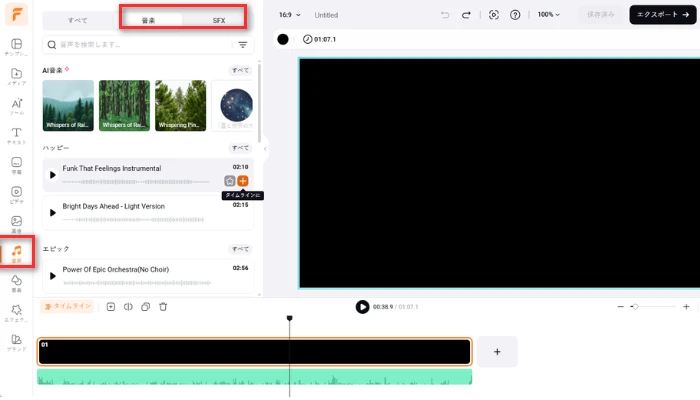Open the Audio (音楽) sidebar panel
Screen dimensions: 700x400
[x=16, y=252]
